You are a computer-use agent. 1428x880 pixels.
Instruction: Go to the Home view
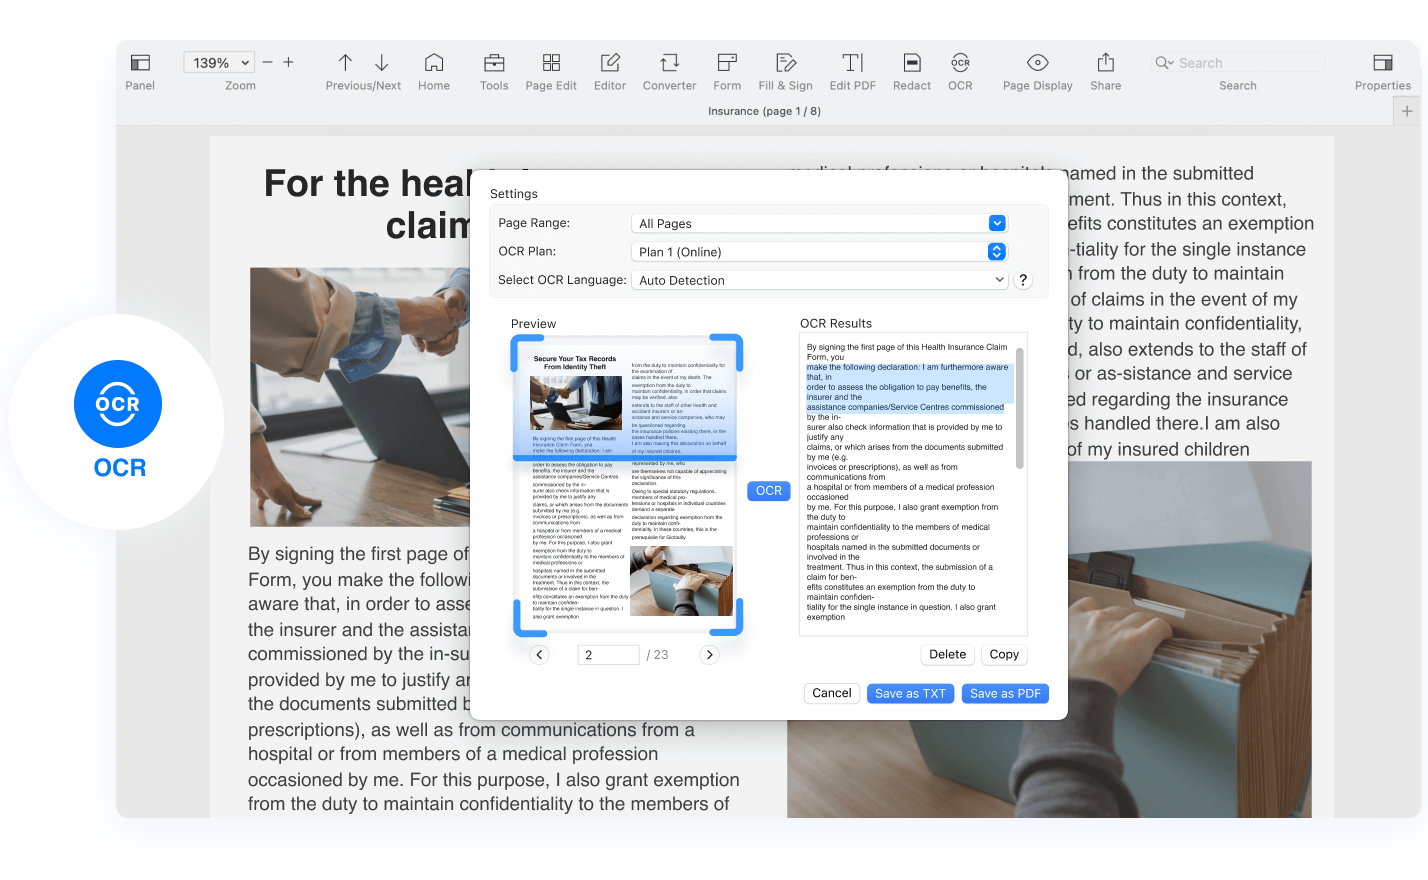[x=433, y=63]
